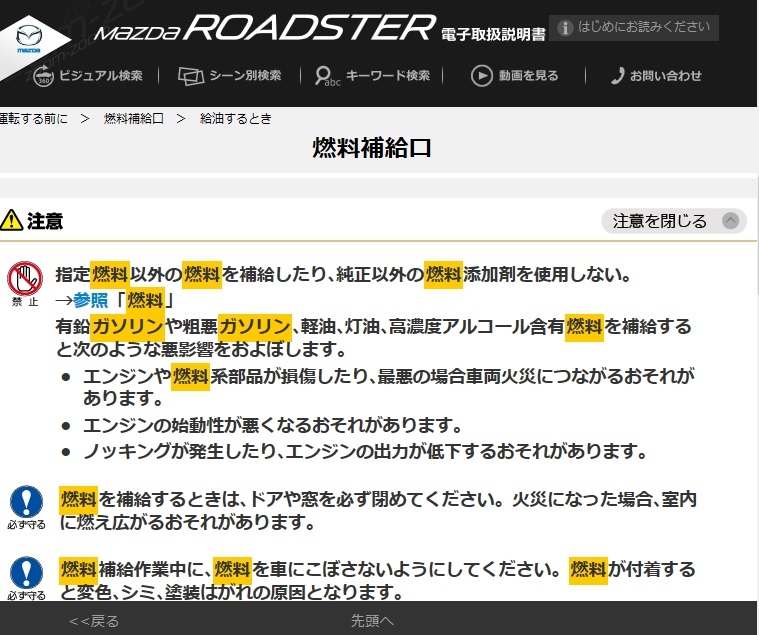The height and width of the screenshot is (635, 759).
Task: Click text ノッキングが発生したり bullet line
Action: click(365, 451)
